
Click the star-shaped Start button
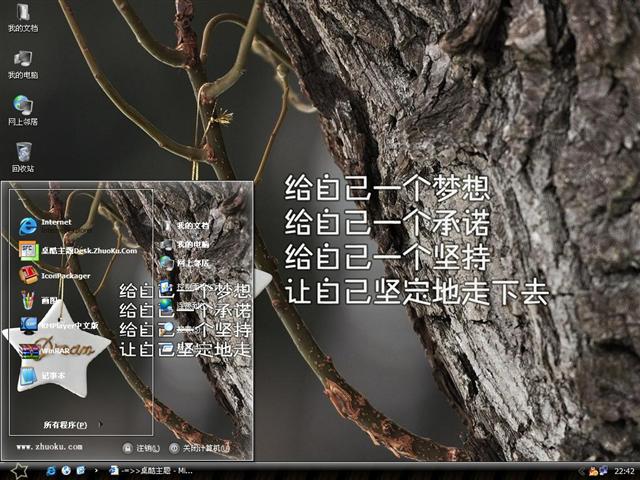[x=19, y=471]
